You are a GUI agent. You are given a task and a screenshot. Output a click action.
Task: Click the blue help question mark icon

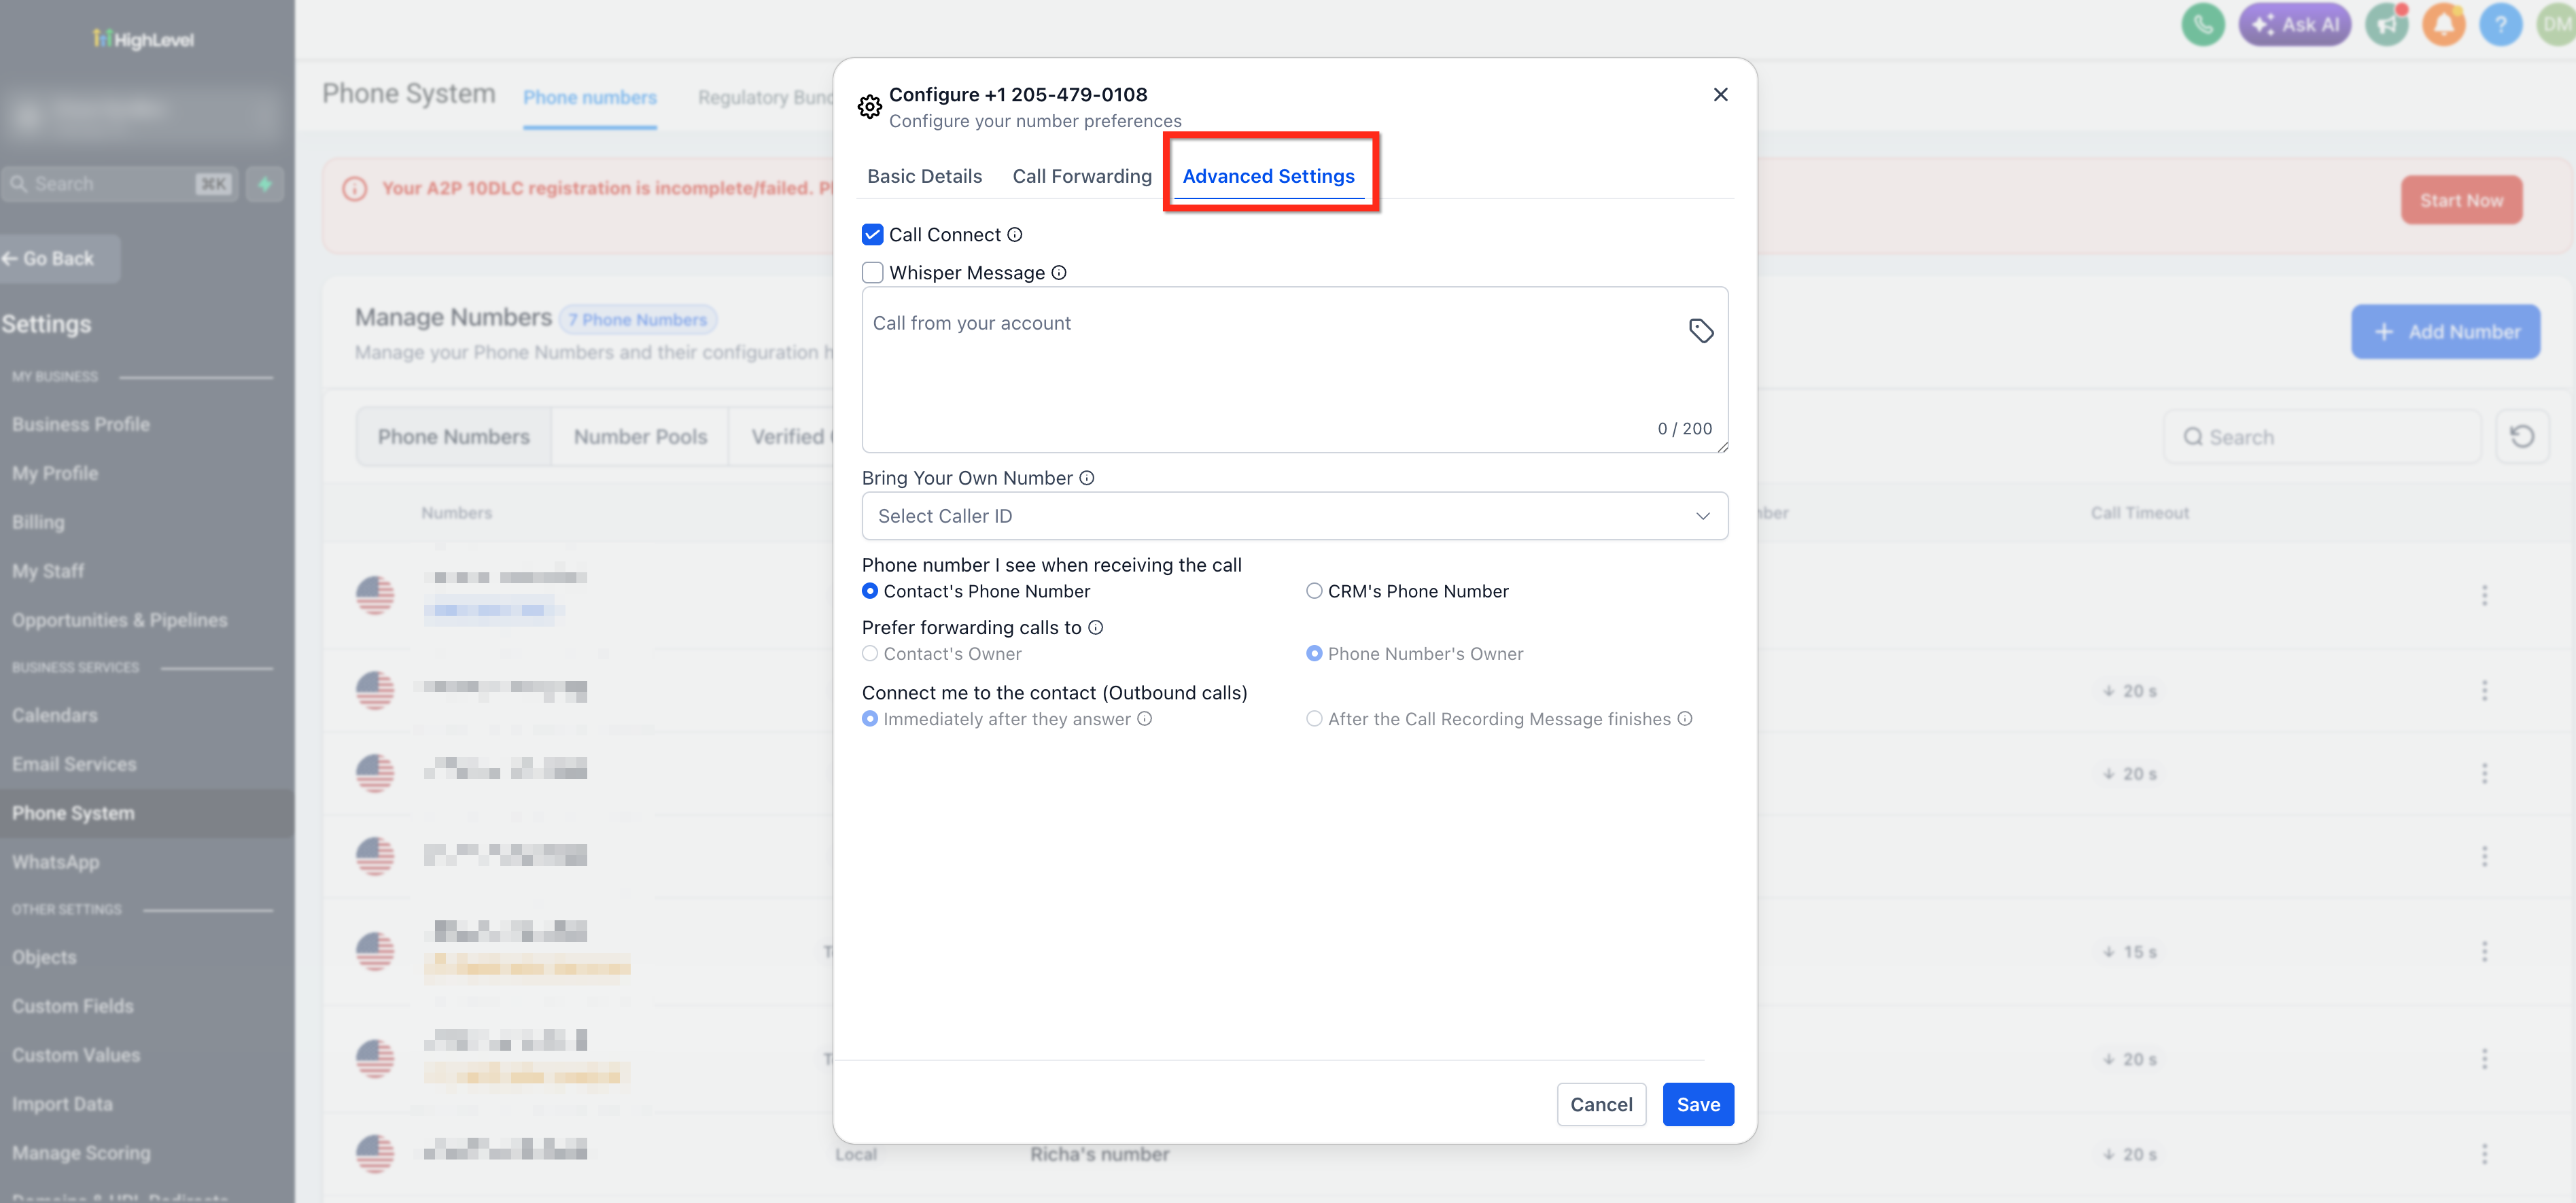tap(2500, 25)
